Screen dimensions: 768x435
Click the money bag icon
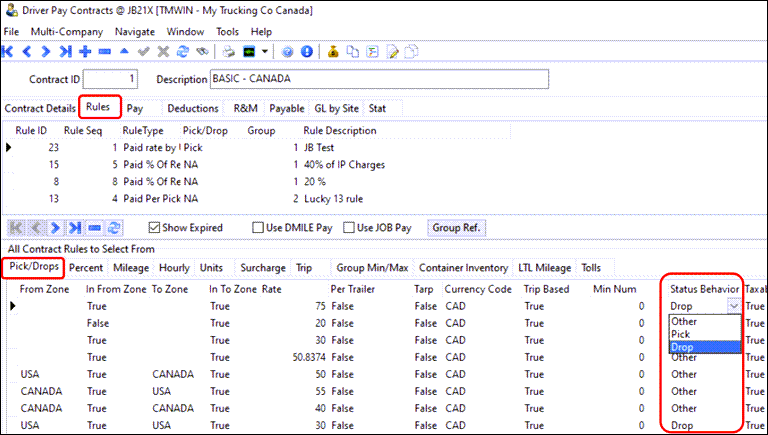click(x=331, y=51)
